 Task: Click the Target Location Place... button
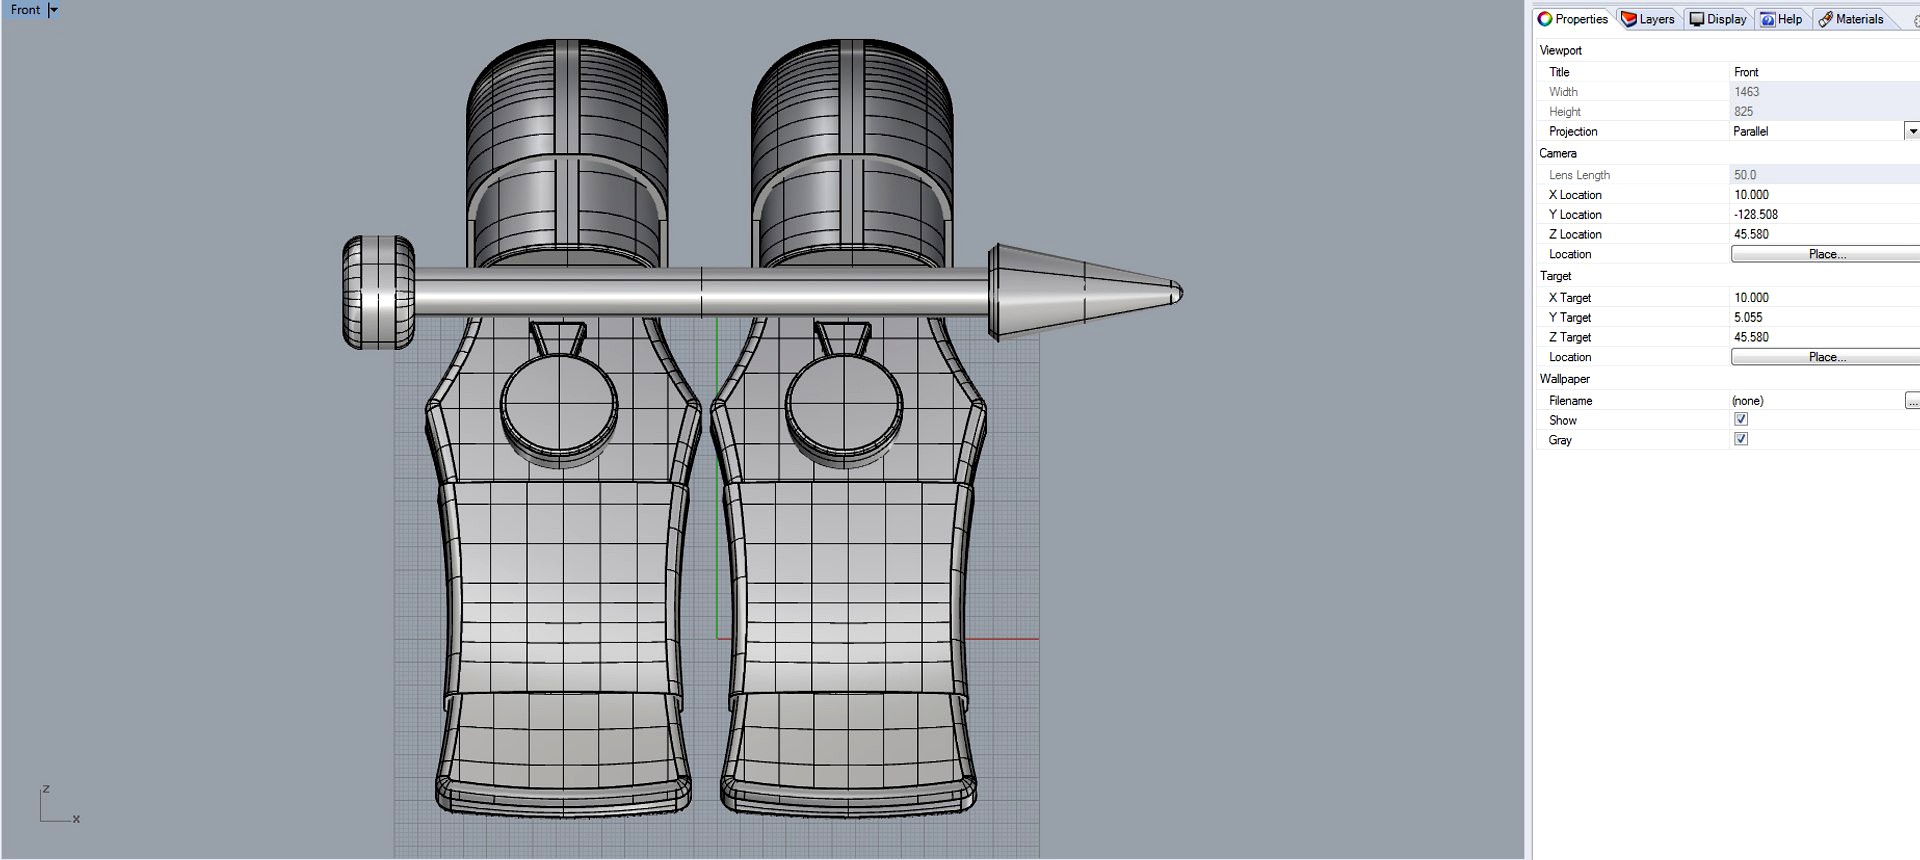point(1826,357)
